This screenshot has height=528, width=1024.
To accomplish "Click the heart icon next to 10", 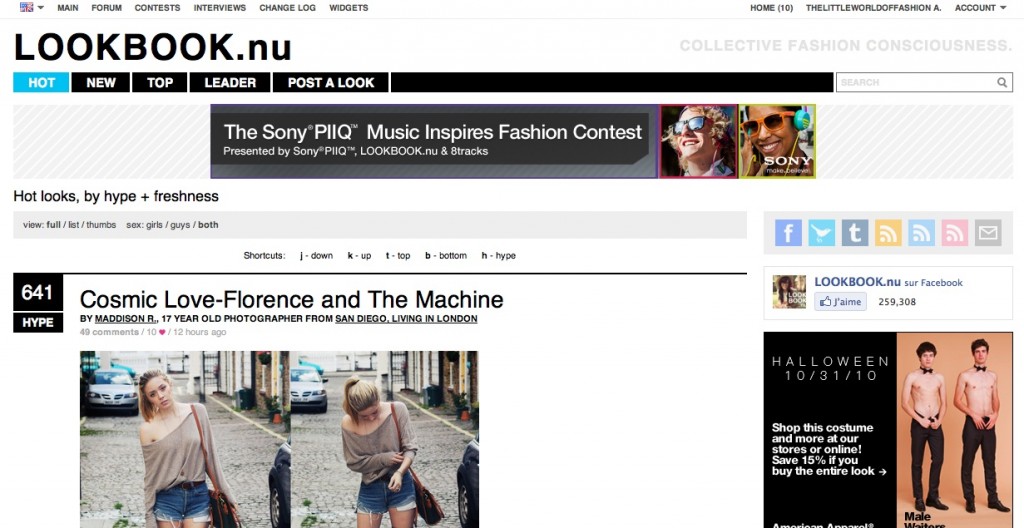I will point(162,332).
